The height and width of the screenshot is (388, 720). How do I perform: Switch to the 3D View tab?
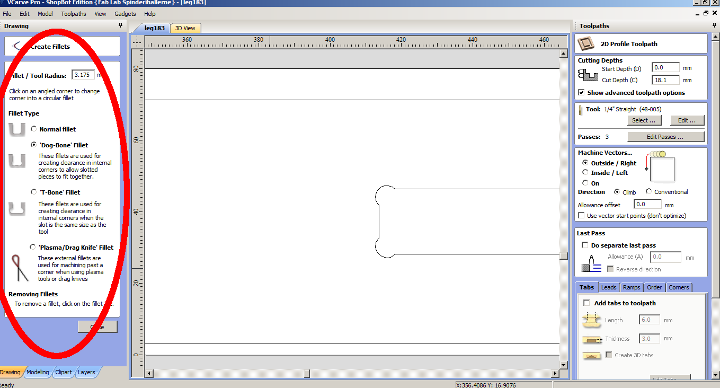pyautogui.click(x=186, y=28)
